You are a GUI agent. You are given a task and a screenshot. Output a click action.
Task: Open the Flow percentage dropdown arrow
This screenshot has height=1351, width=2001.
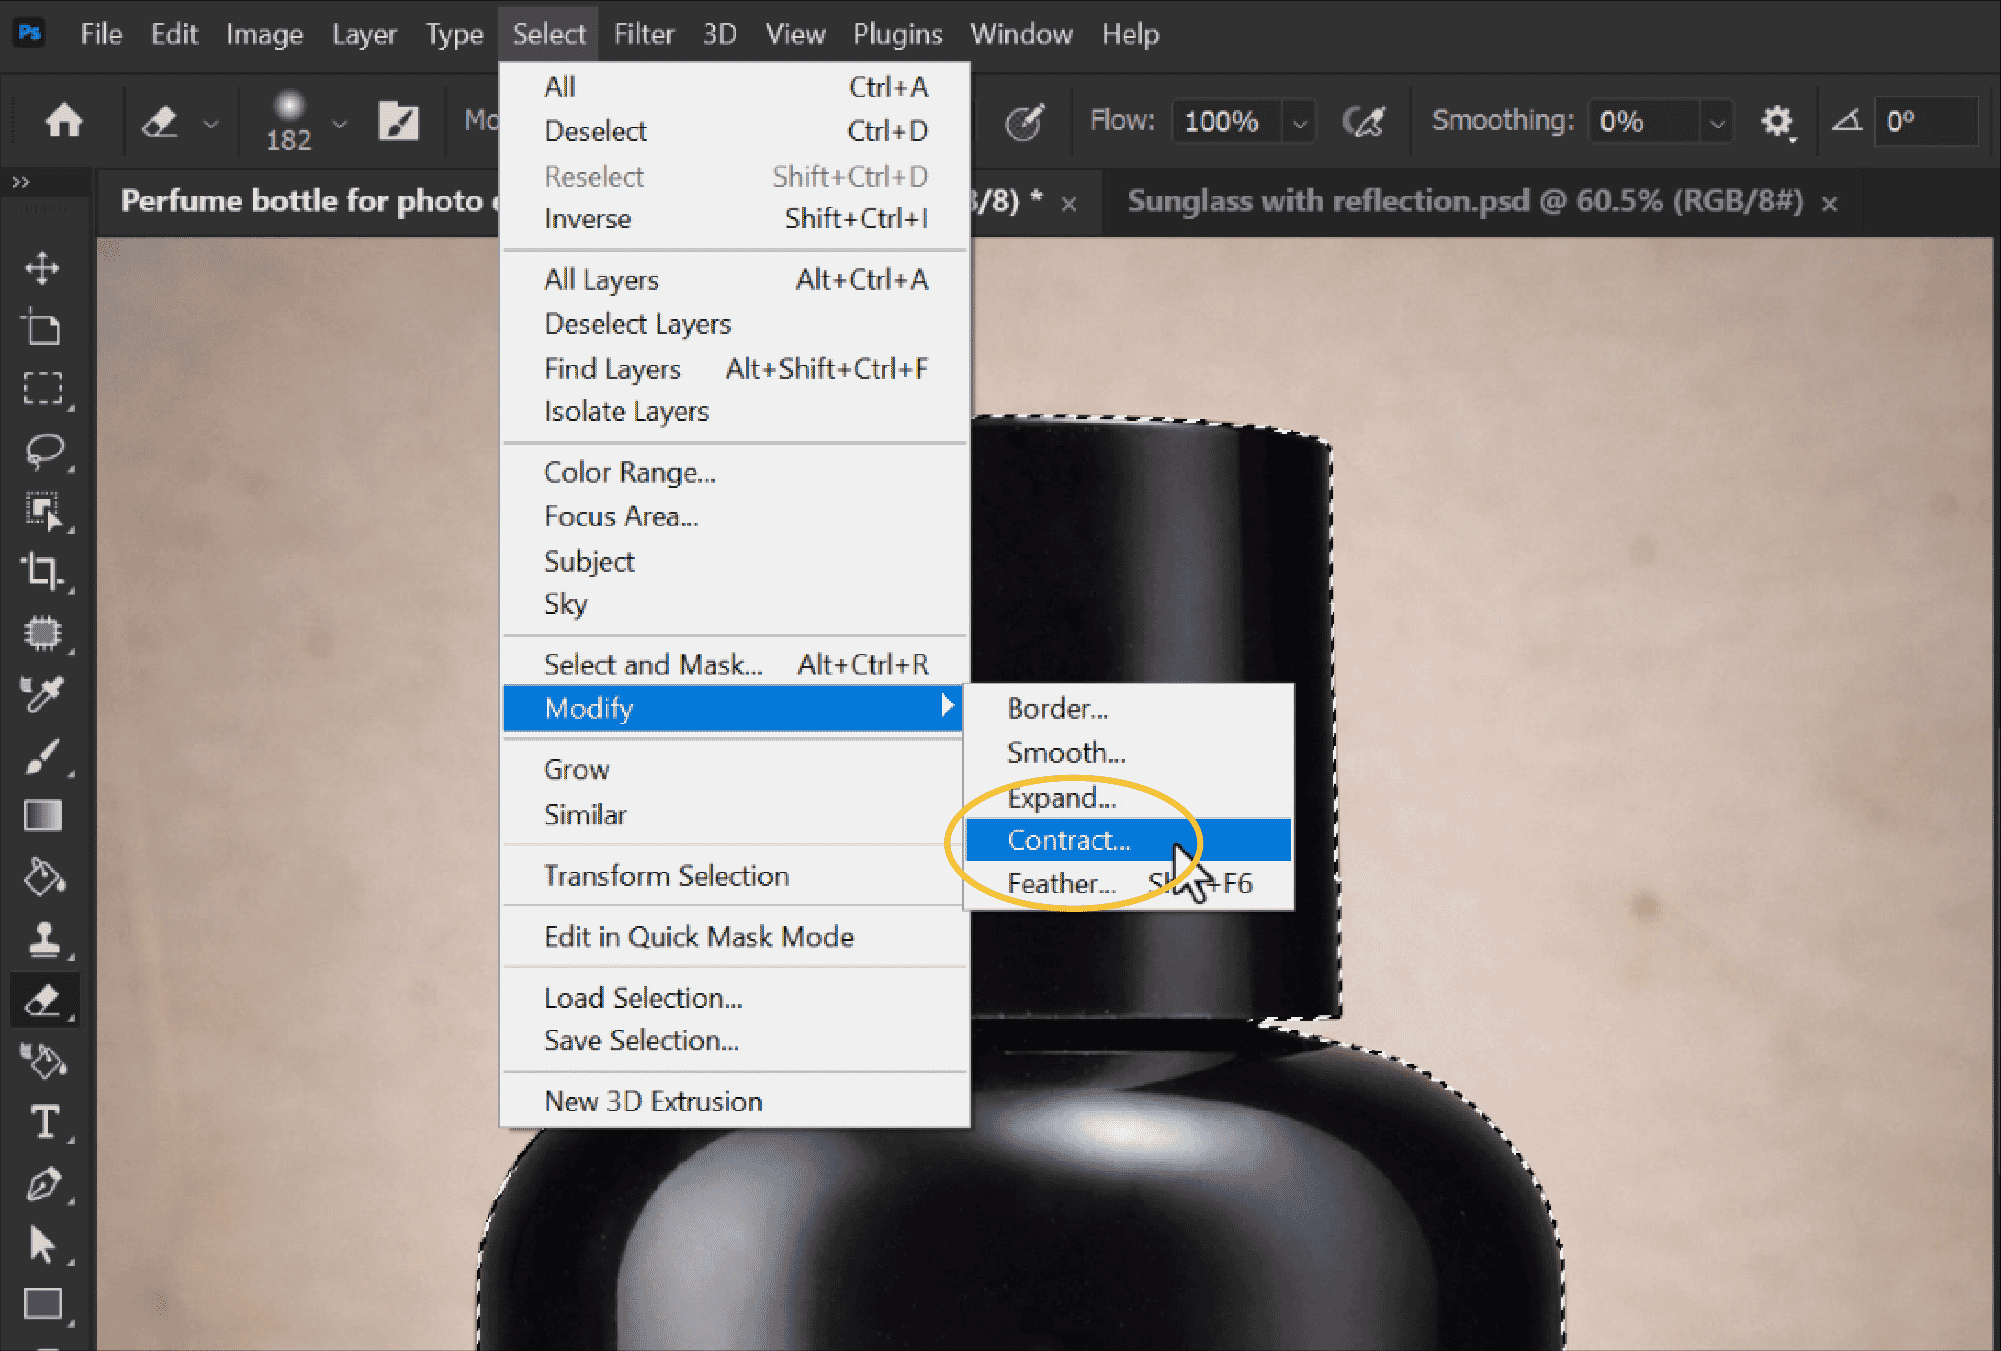point(1300,123)
